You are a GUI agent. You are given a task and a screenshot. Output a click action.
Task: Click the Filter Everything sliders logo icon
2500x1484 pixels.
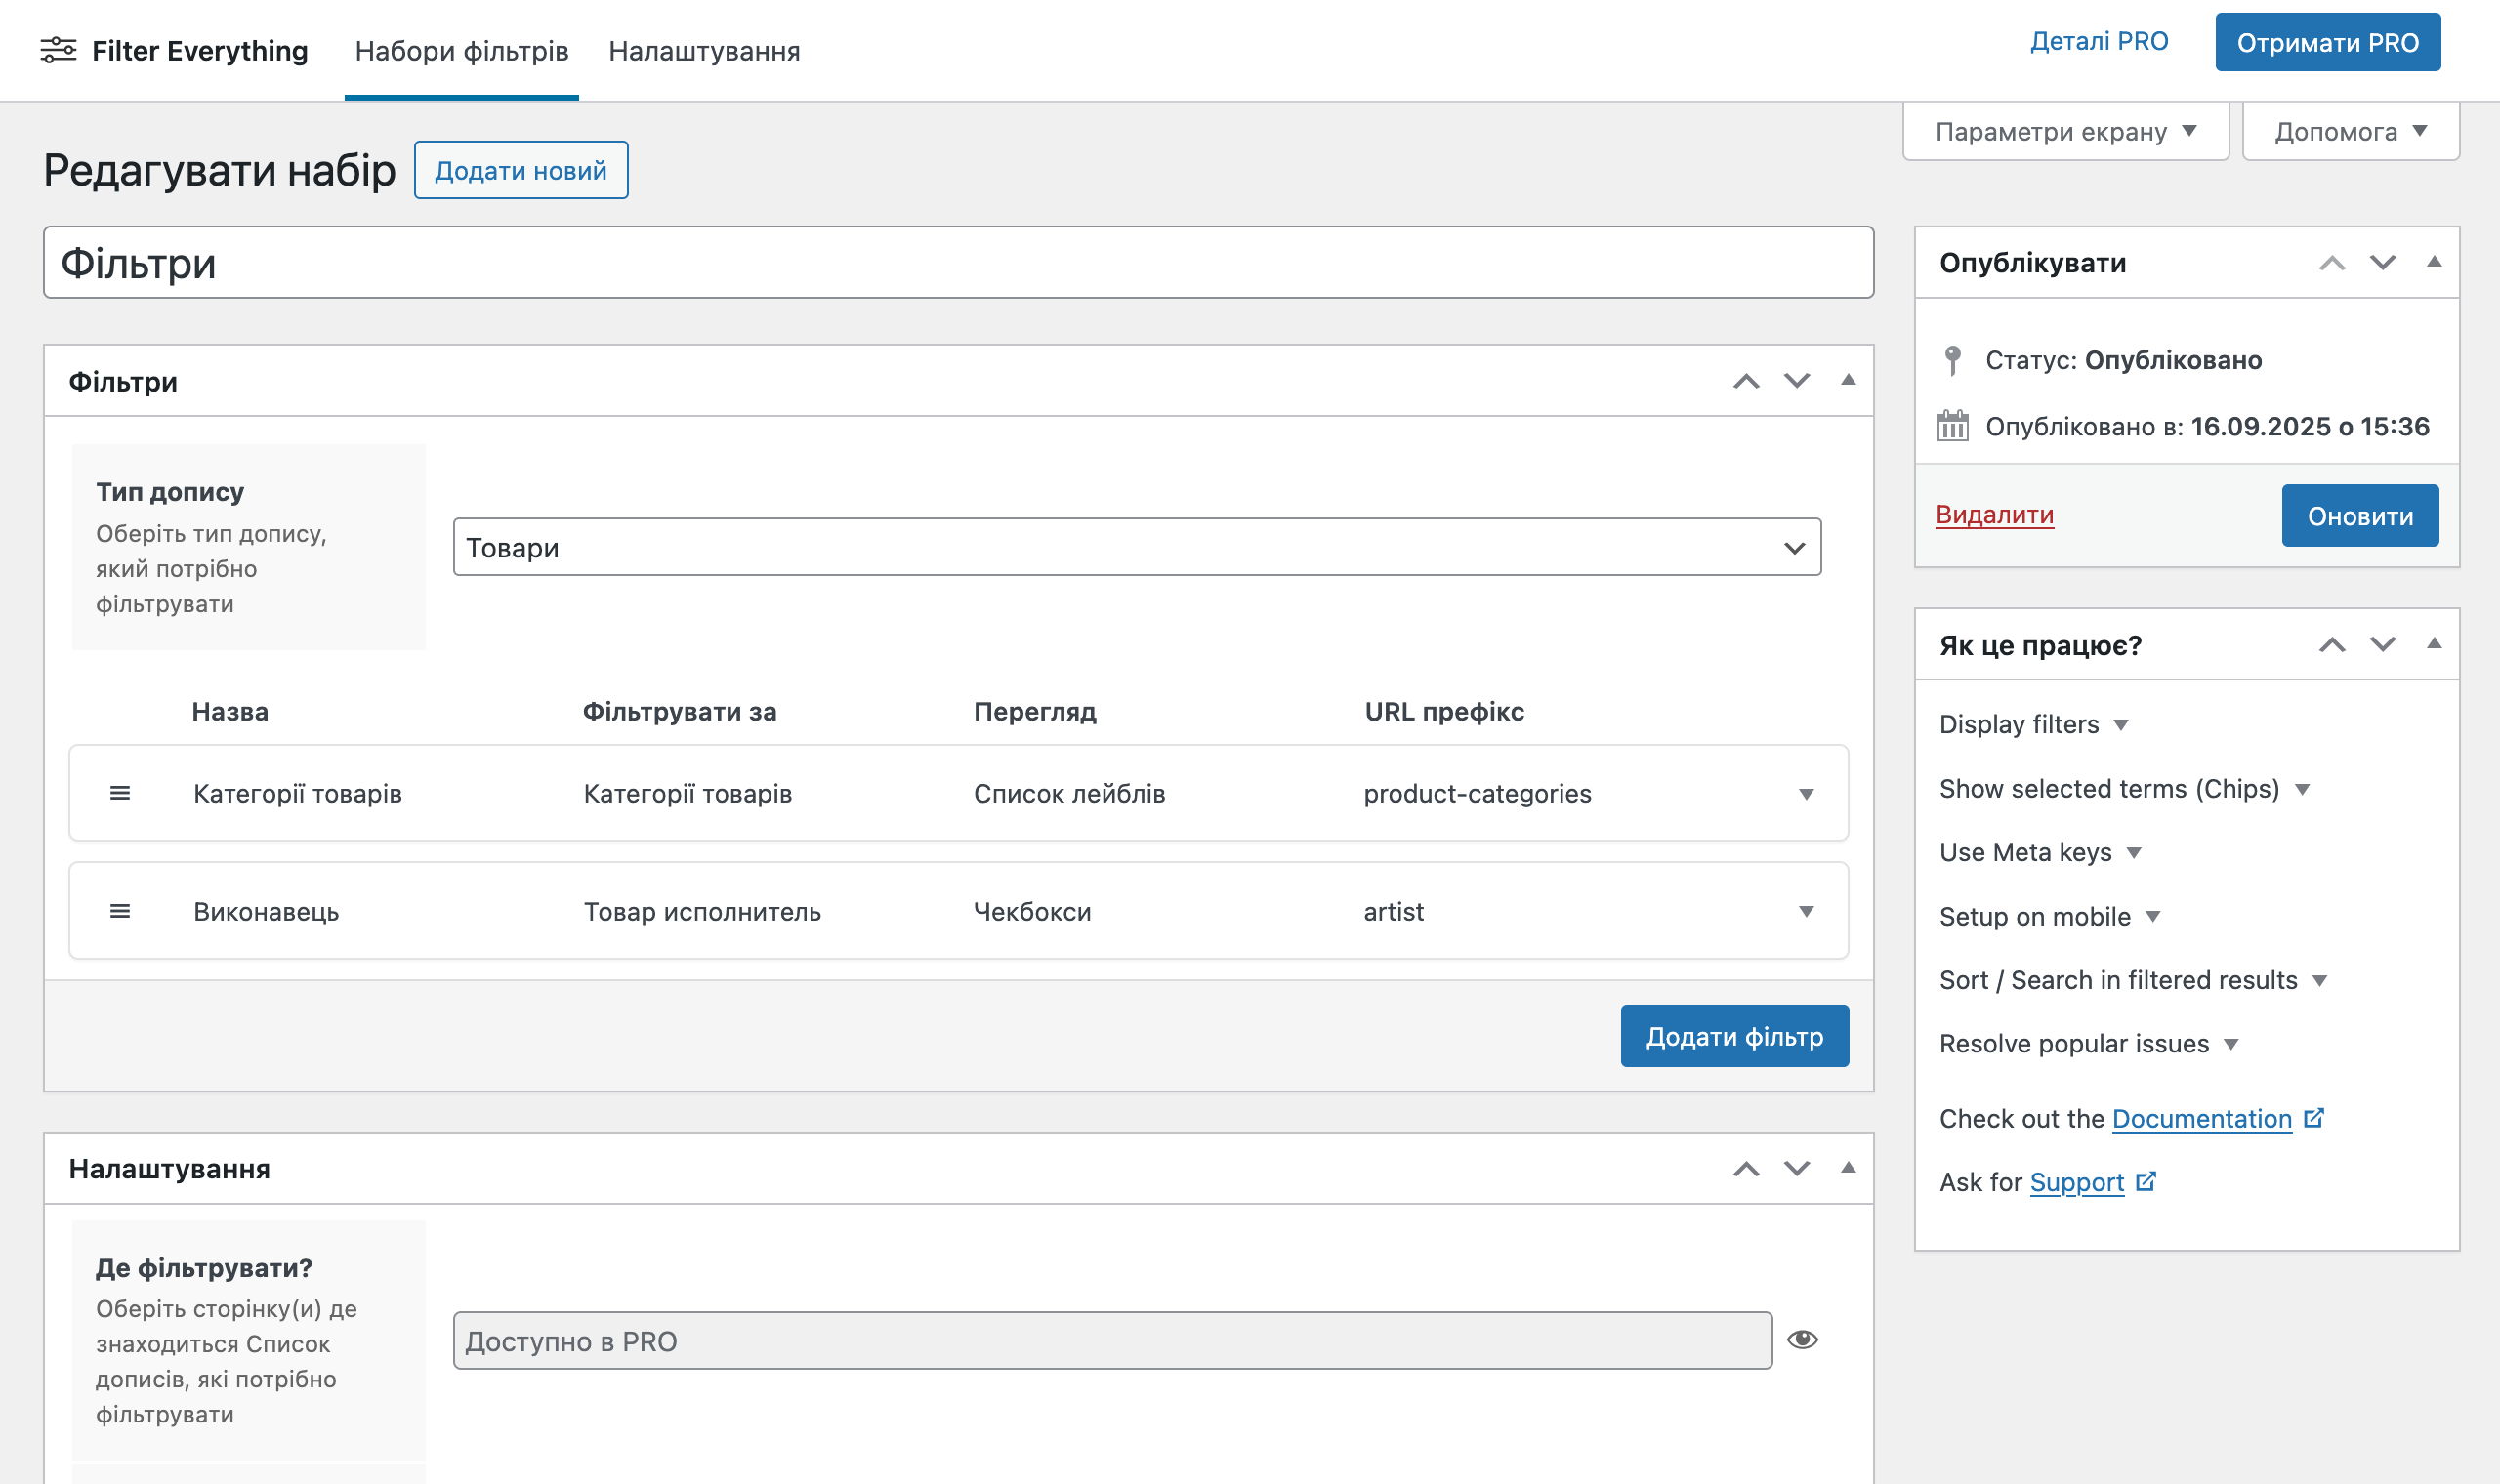point(58,50)
